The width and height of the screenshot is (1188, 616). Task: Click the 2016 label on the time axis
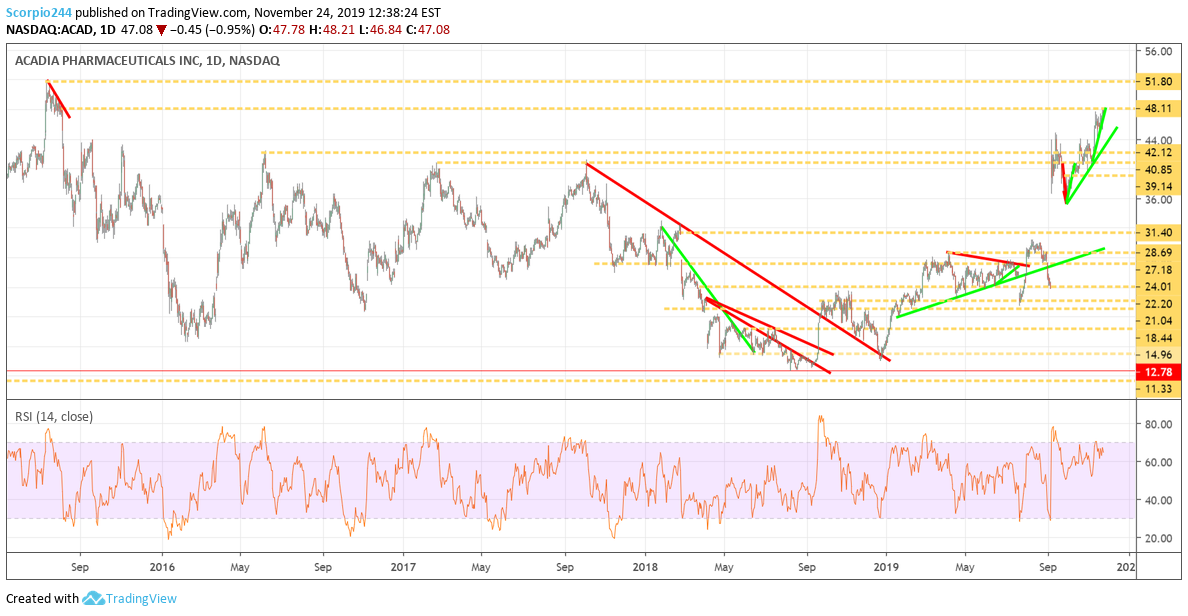(x=162, y=566)
